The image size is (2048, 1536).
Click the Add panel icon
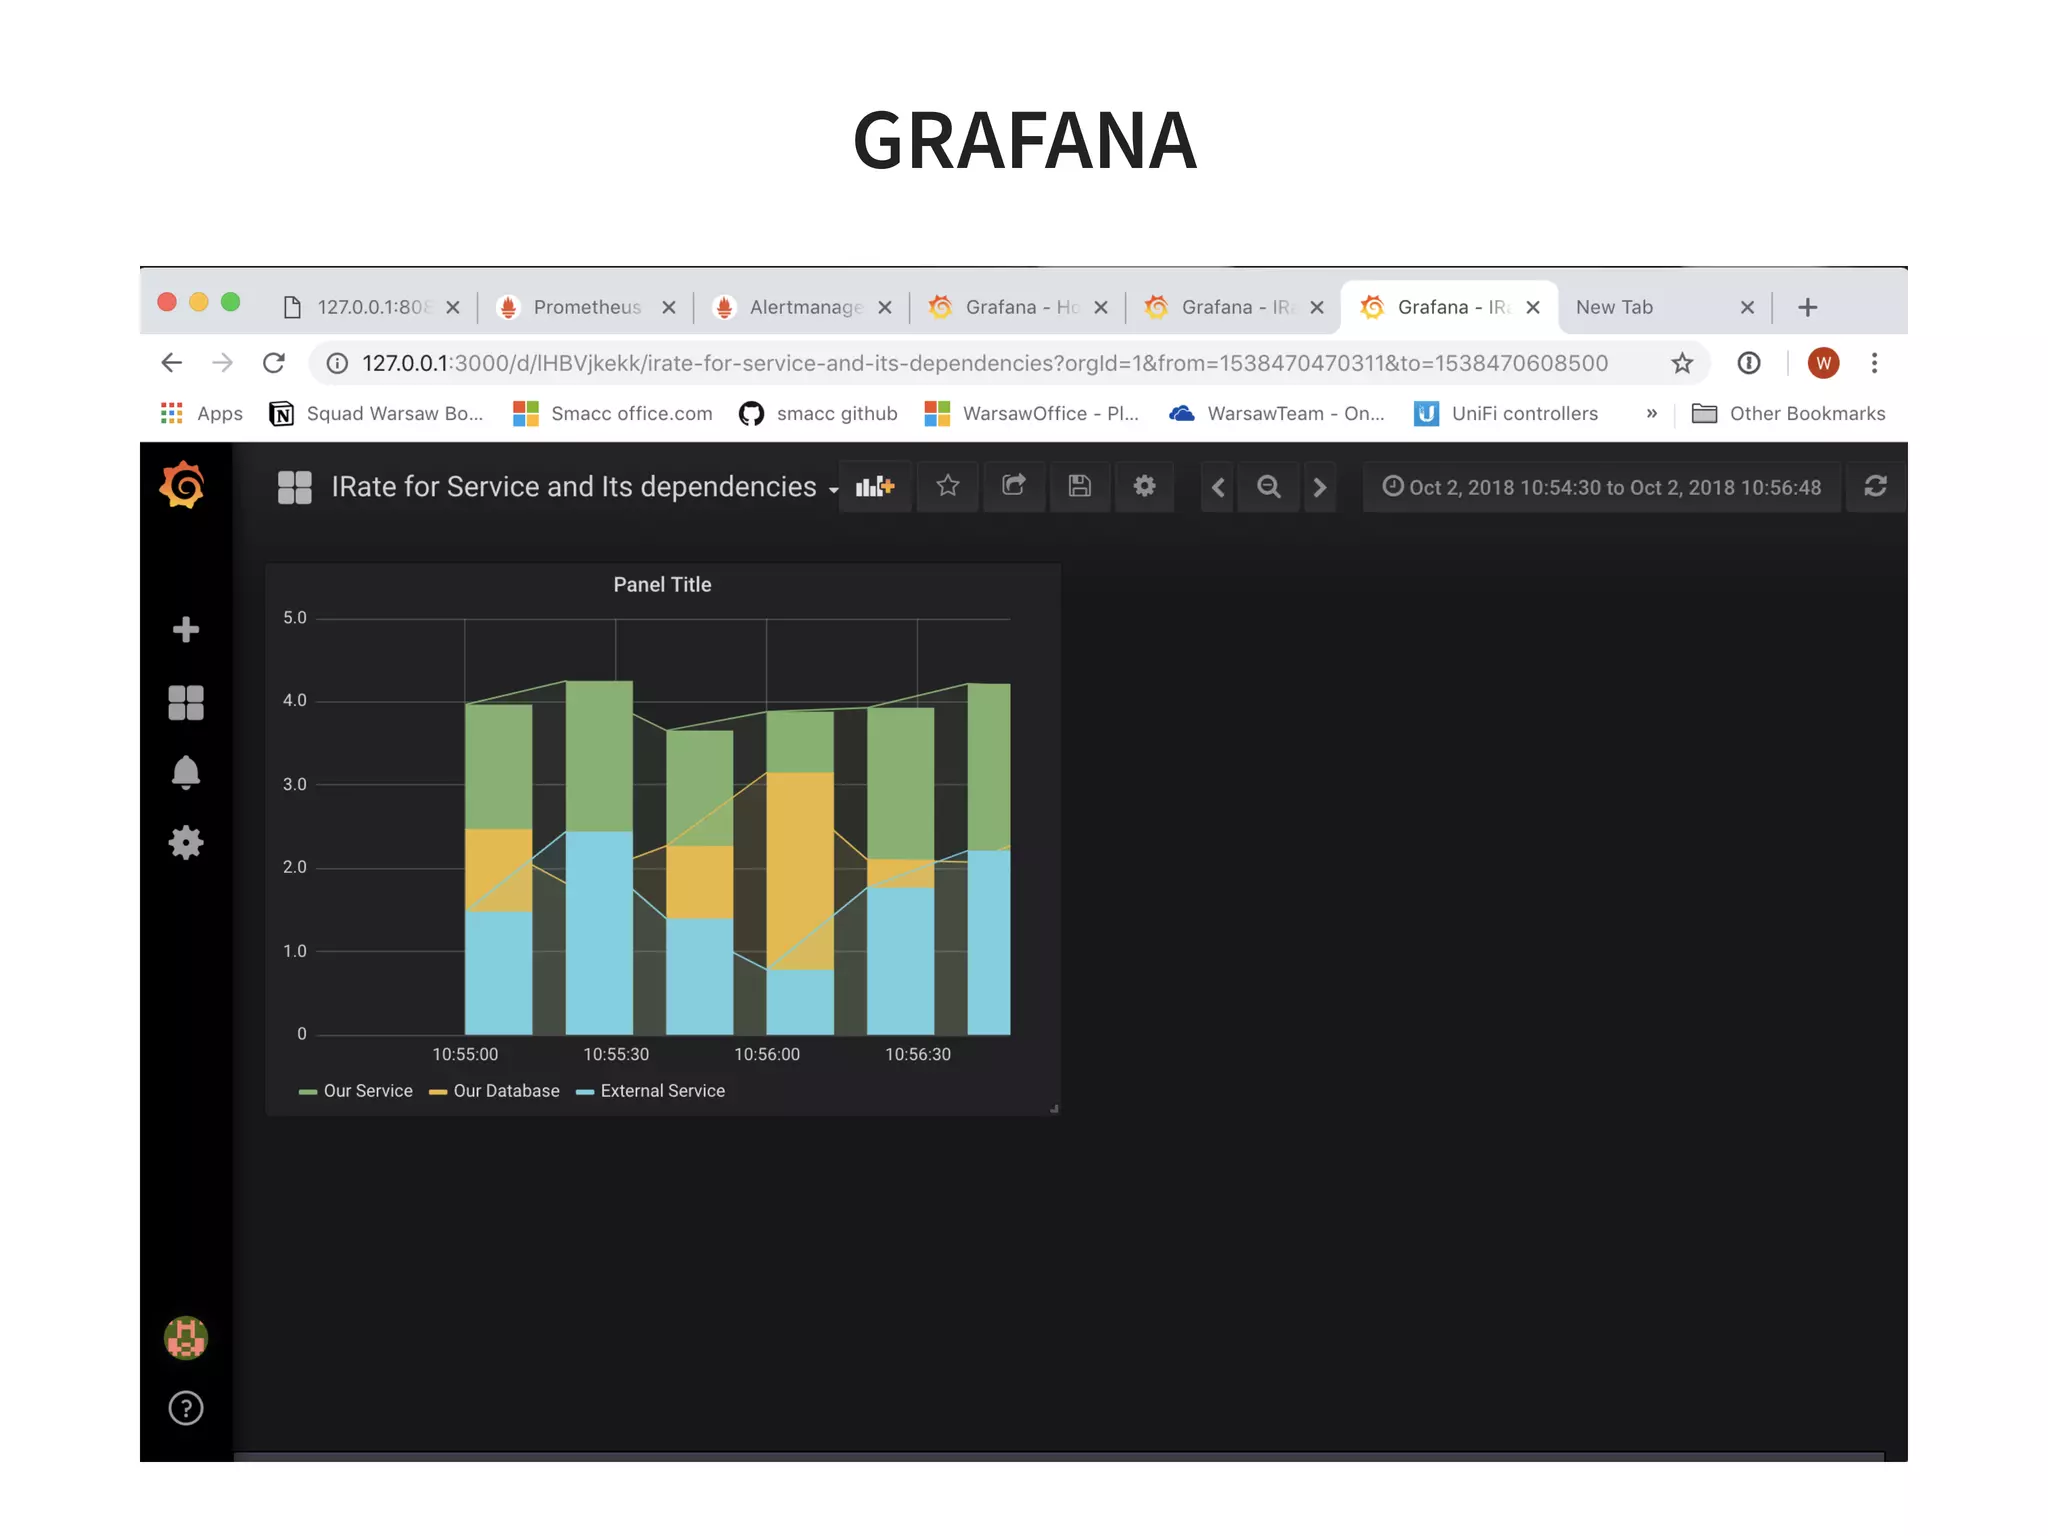[875, 487]
